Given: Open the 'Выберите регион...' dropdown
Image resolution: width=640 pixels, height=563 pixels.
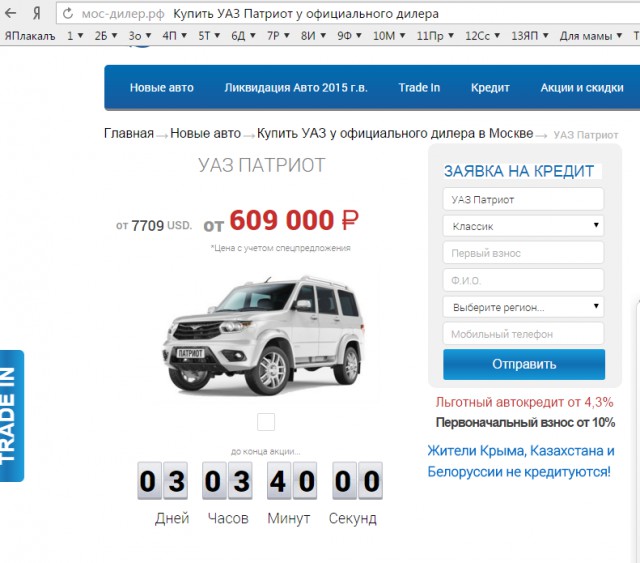Looking at the screenshot, I should pyautogui.click(x=523, y=307).
